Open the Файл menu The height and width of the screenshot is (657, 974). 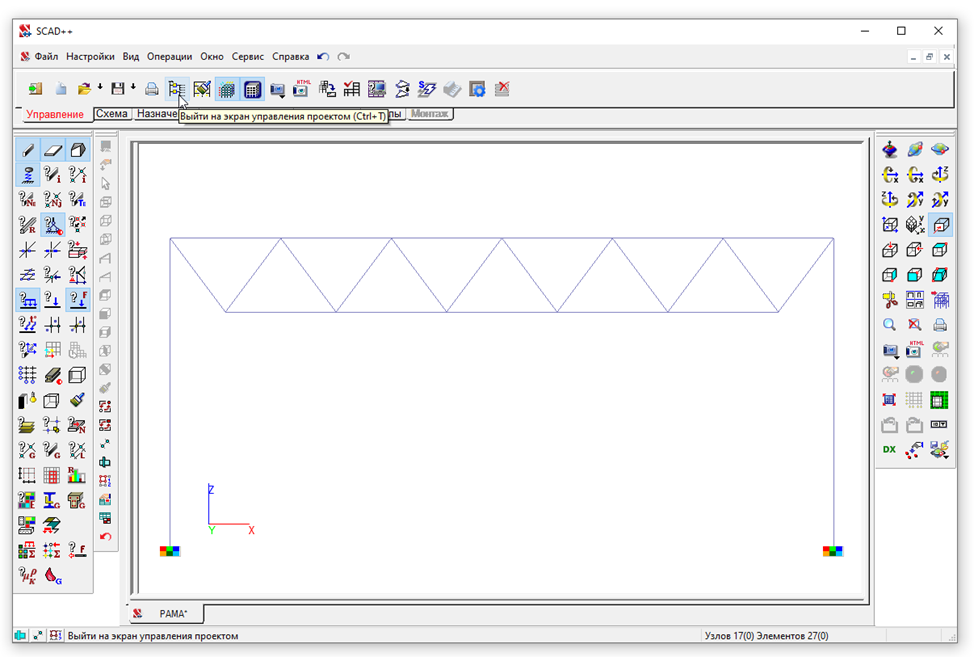click(x=46, y=57)
